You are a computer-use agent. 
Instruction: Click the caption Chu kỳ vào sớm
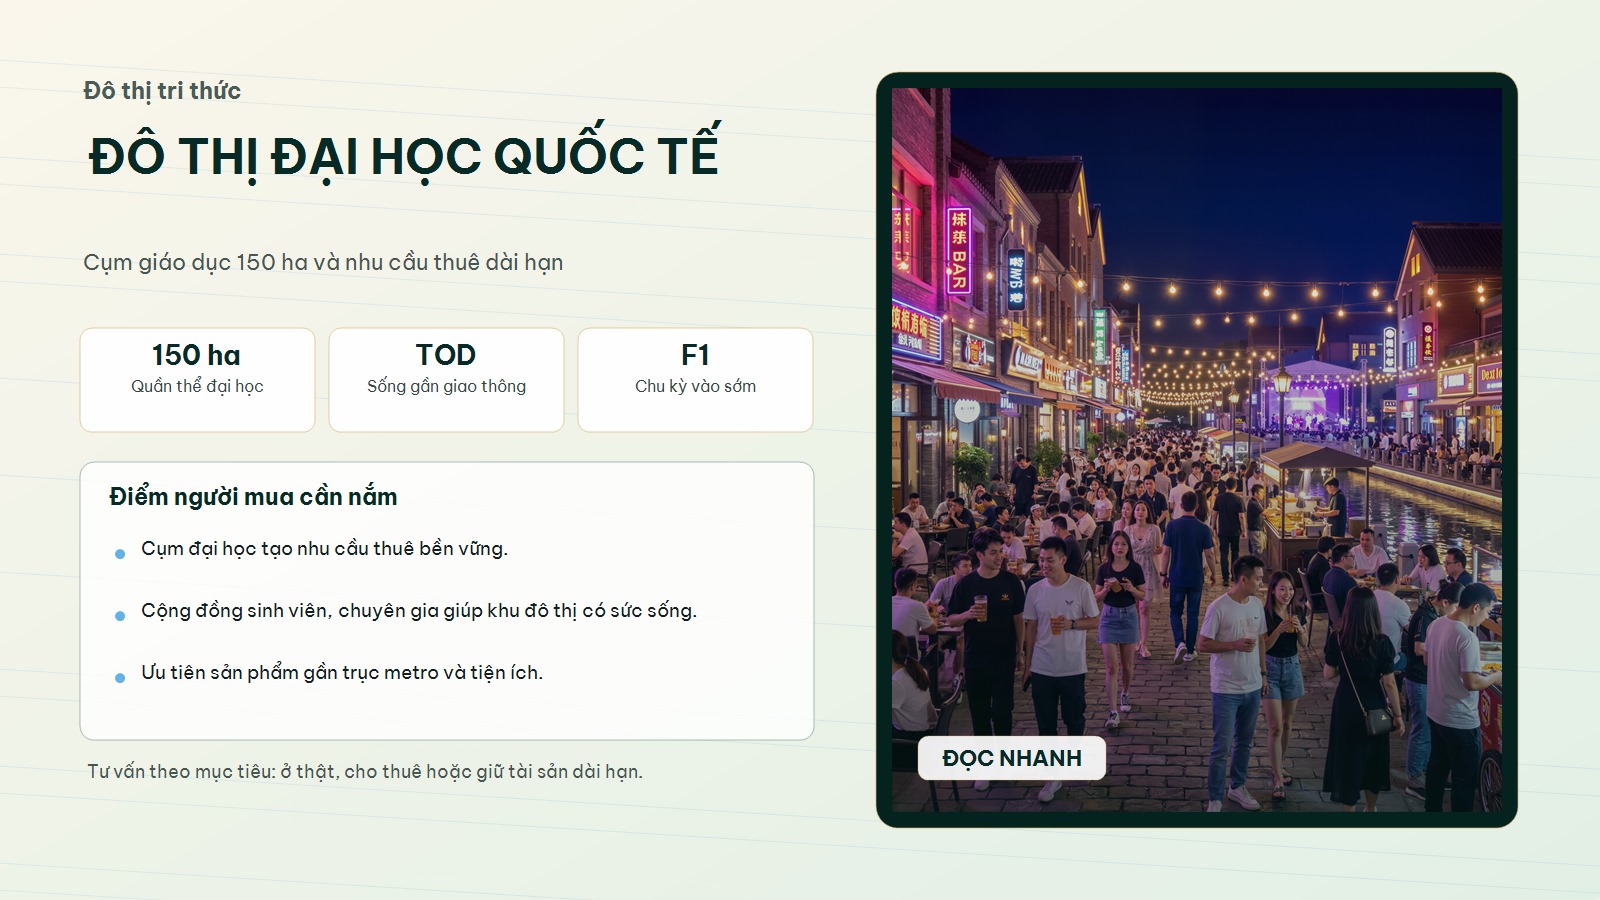695,386
